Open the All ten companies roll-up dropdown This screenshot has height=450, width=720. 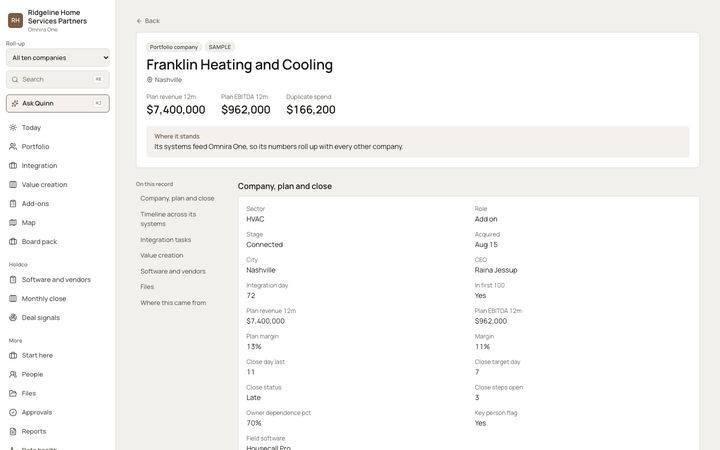click(x=58, y=58)
